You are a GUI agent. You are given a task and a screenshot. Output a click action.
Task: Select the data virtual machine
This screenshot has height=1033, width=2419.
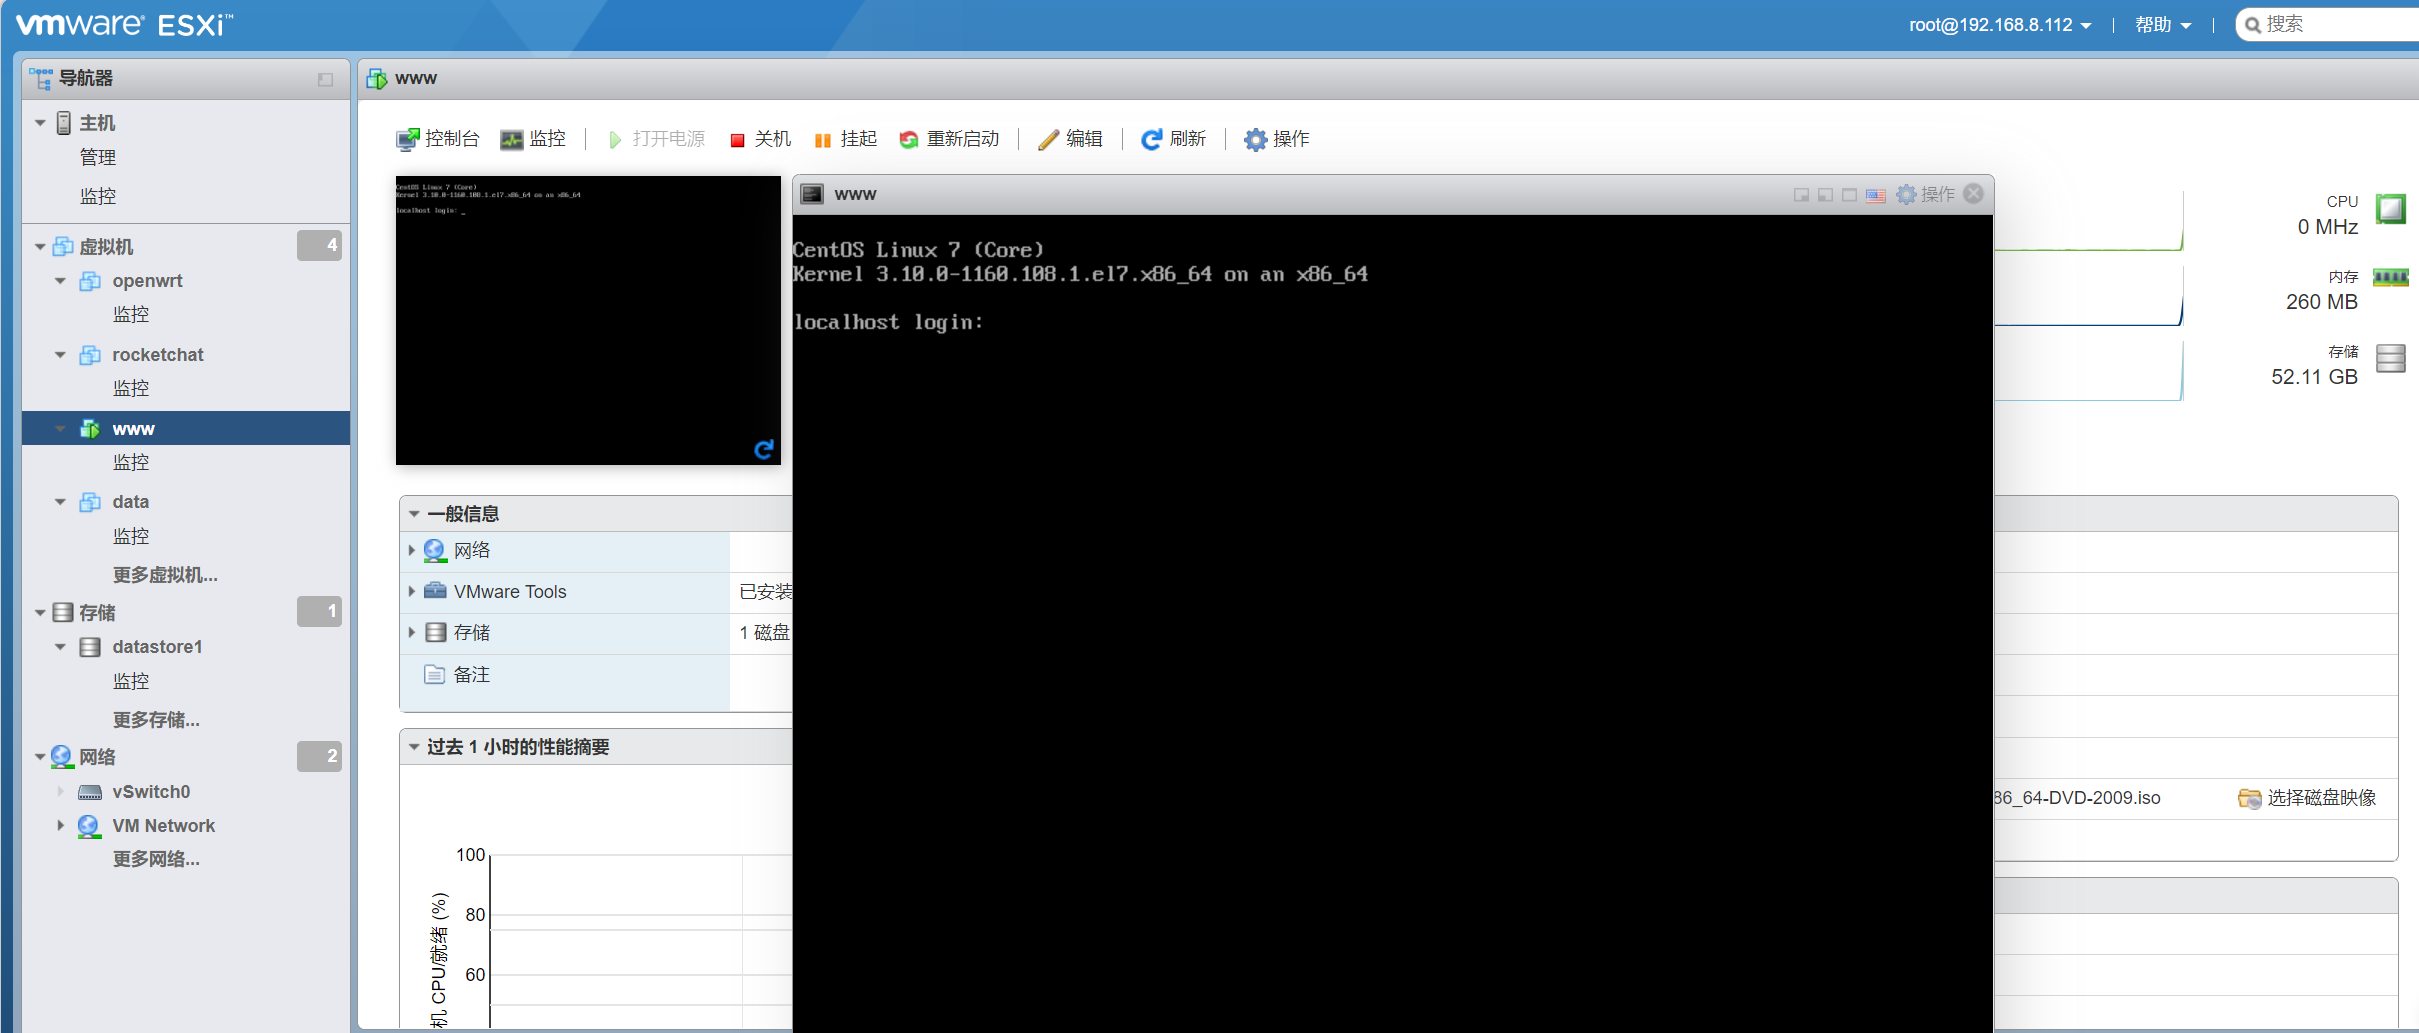pos(131,502)
